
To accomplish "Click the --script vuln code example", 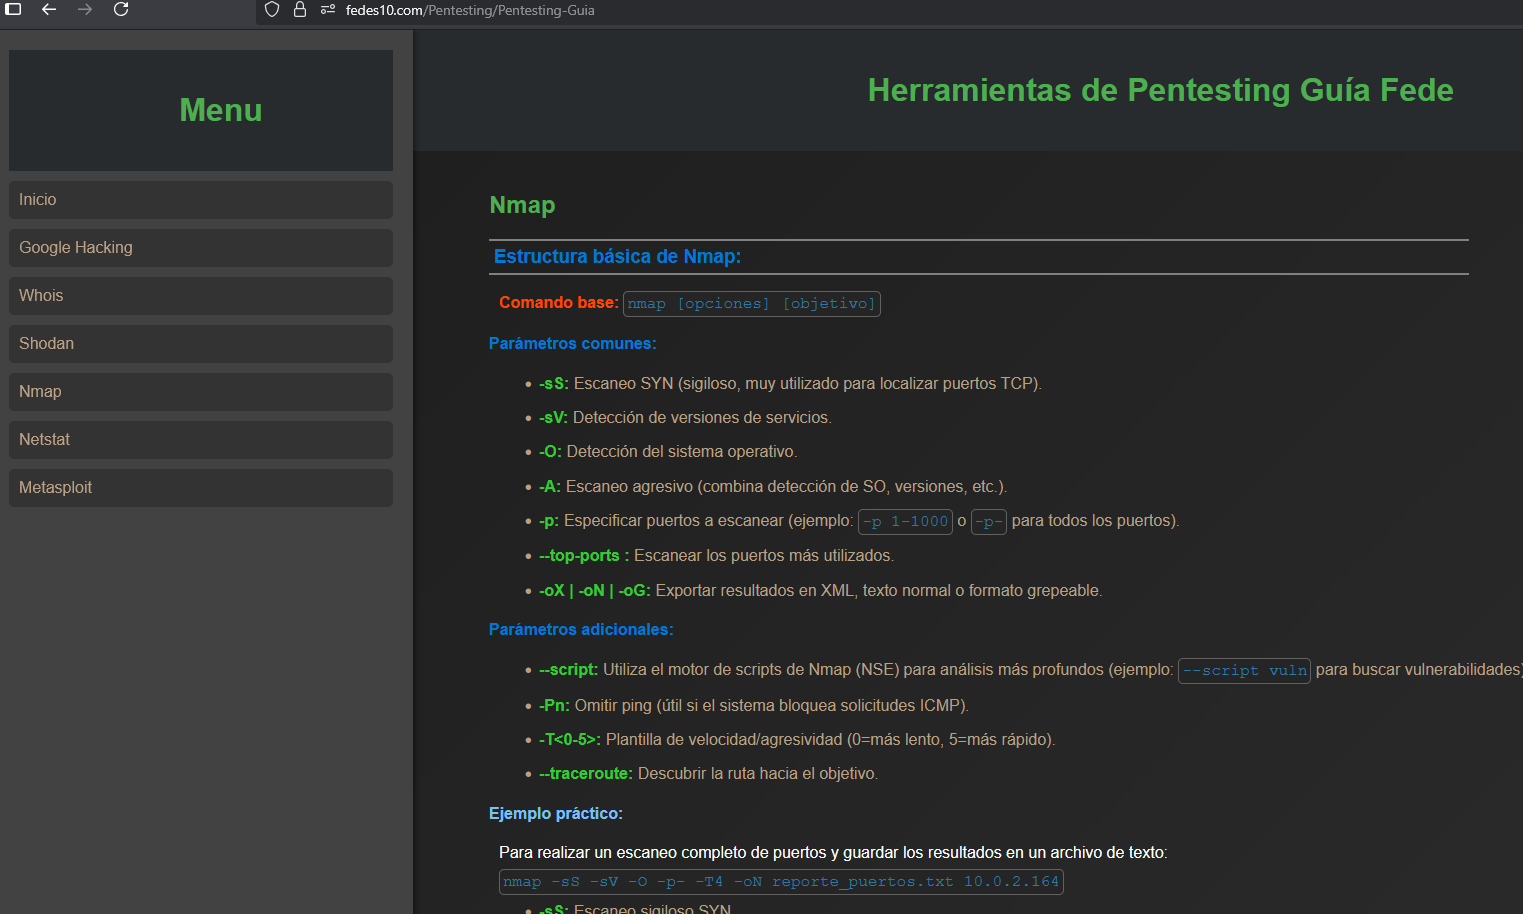I will click(x=1244, y=670).
